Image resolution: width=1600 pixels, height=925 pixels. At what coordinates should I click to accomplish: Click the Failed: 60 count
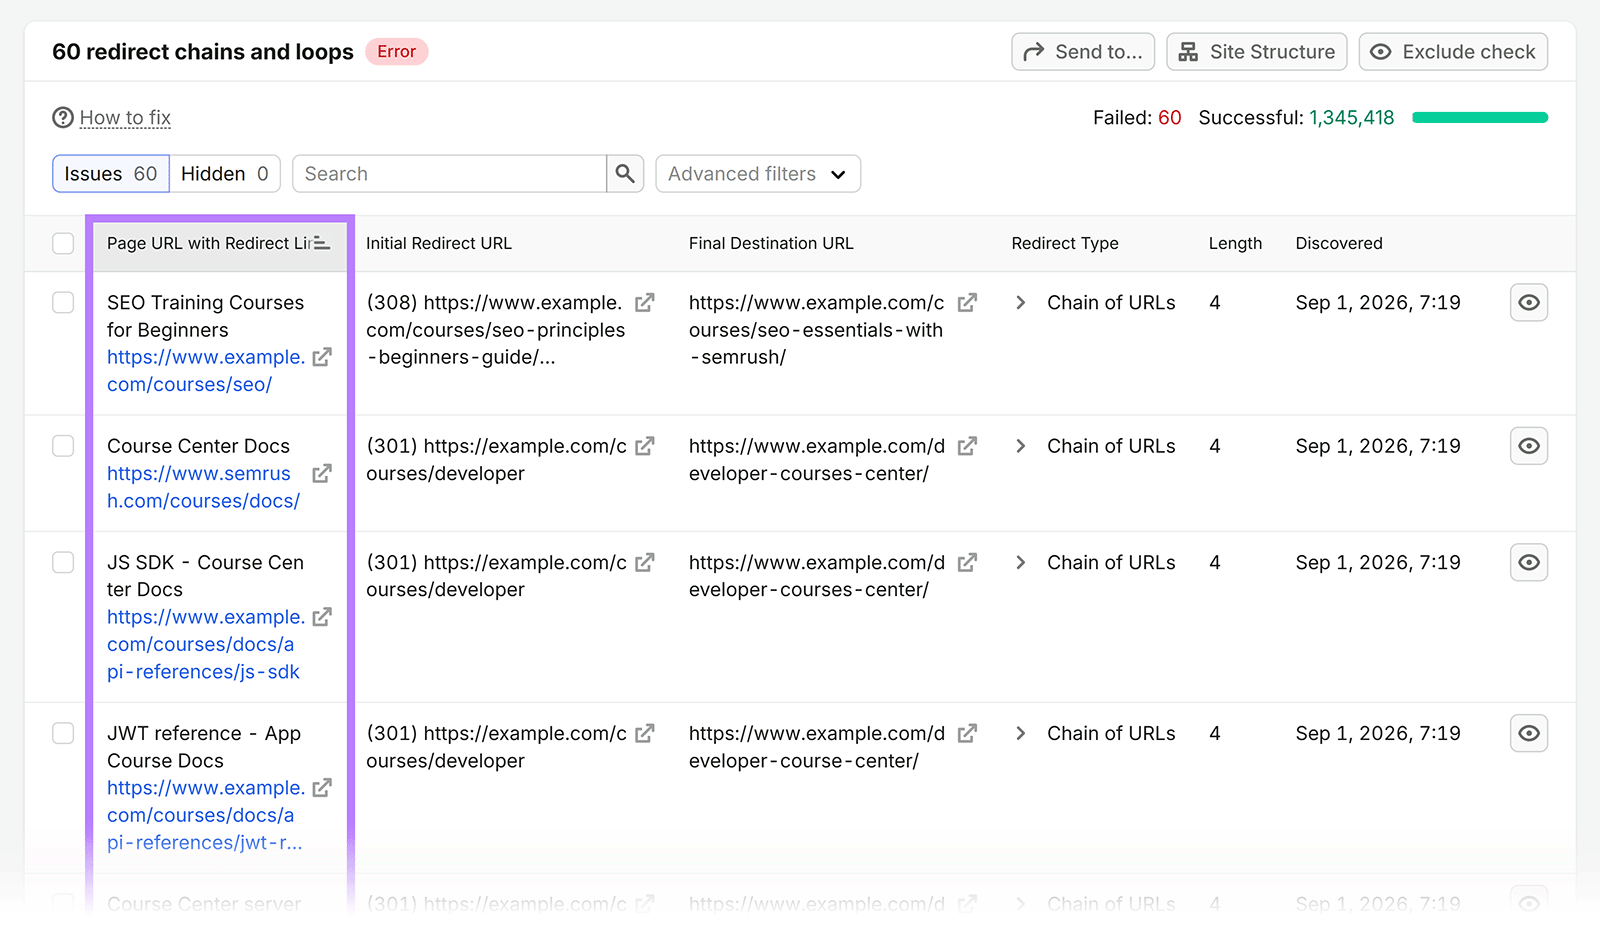pos(1137,118)
